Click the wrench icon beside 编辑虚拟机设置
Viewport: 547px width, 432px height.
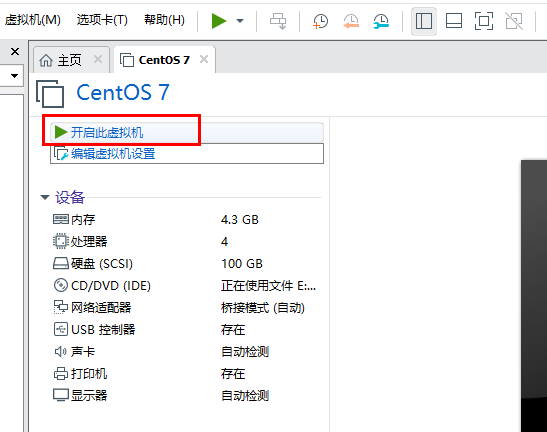(x=60, y=154)
